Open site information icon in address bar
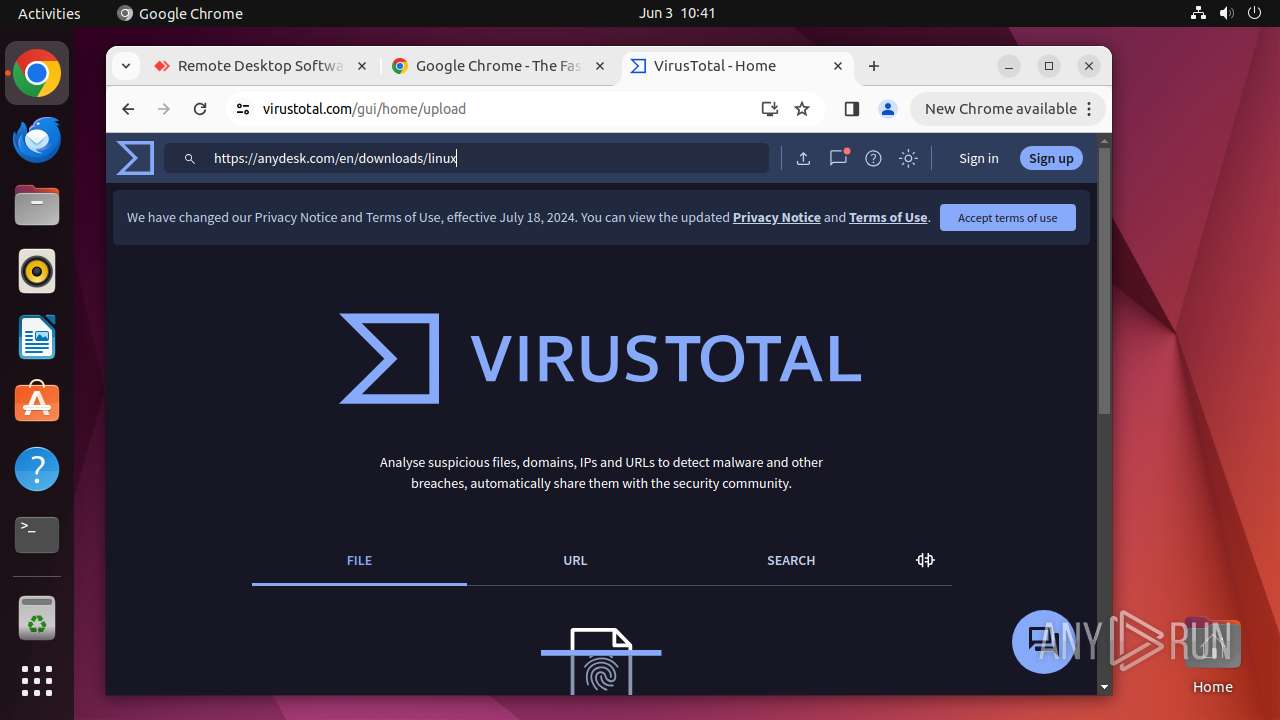 243,109
